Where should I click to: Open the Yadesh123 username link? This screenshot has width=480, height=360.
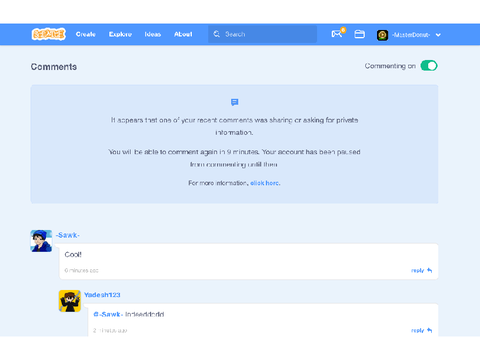tap(102, 295)
